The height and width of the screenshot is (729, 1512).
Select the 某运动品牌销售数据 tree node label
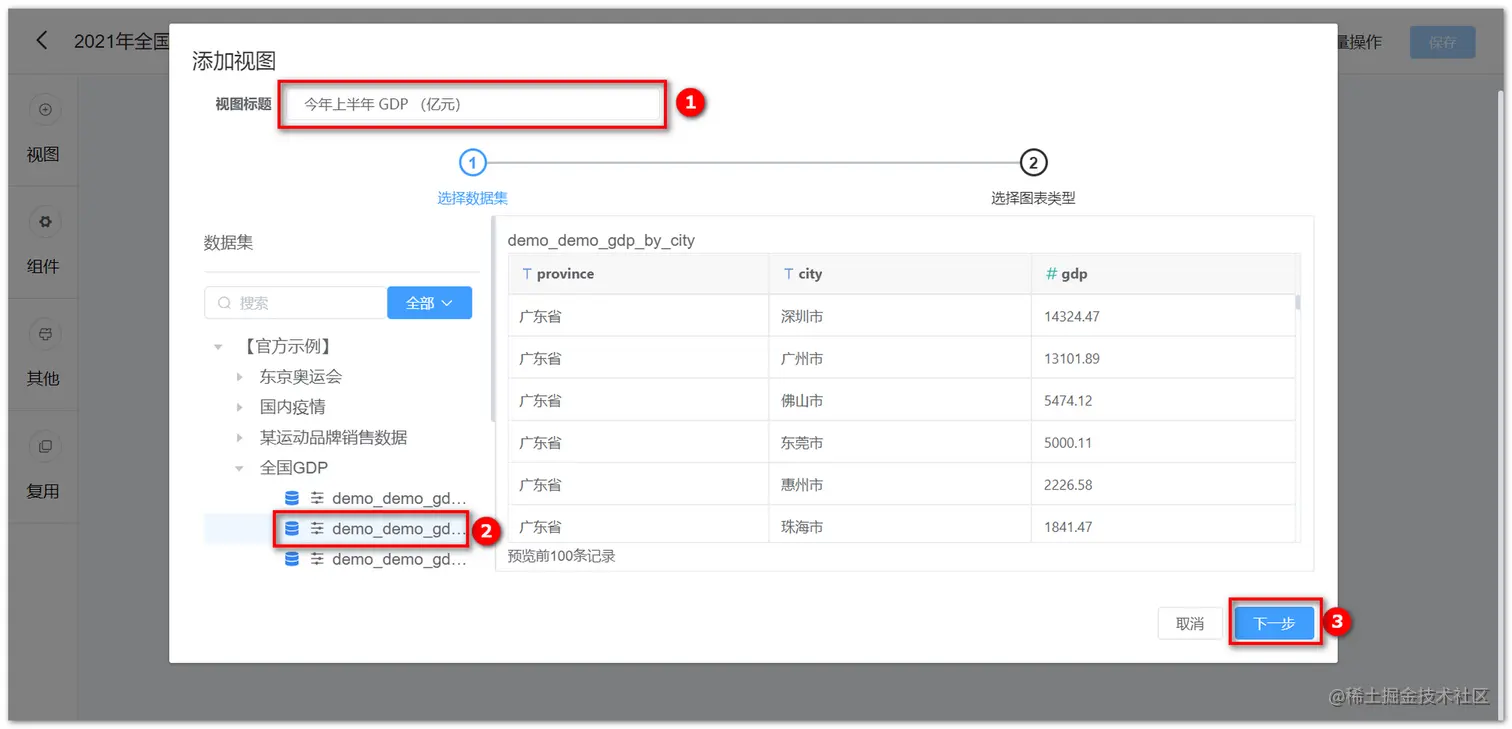point(334,438)
